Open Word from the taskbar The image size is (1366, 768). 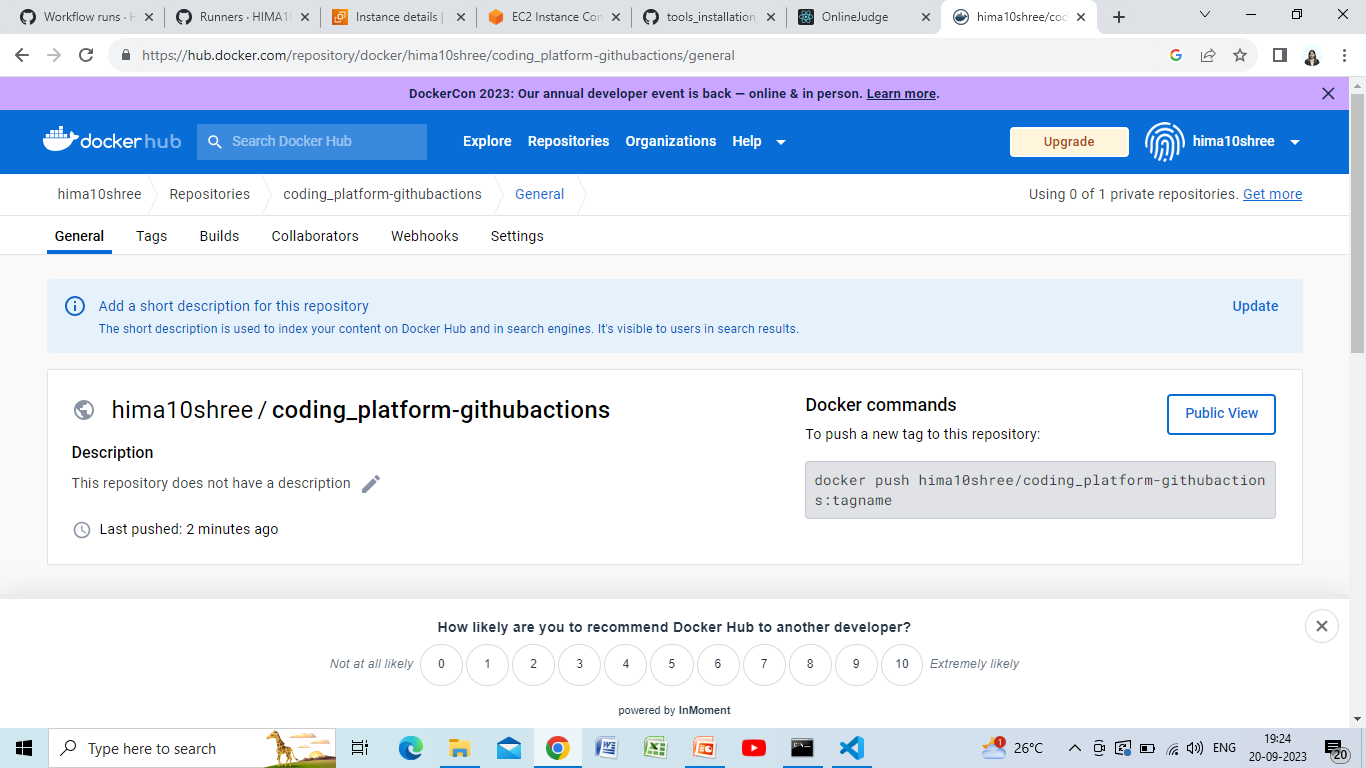(607, 748)
